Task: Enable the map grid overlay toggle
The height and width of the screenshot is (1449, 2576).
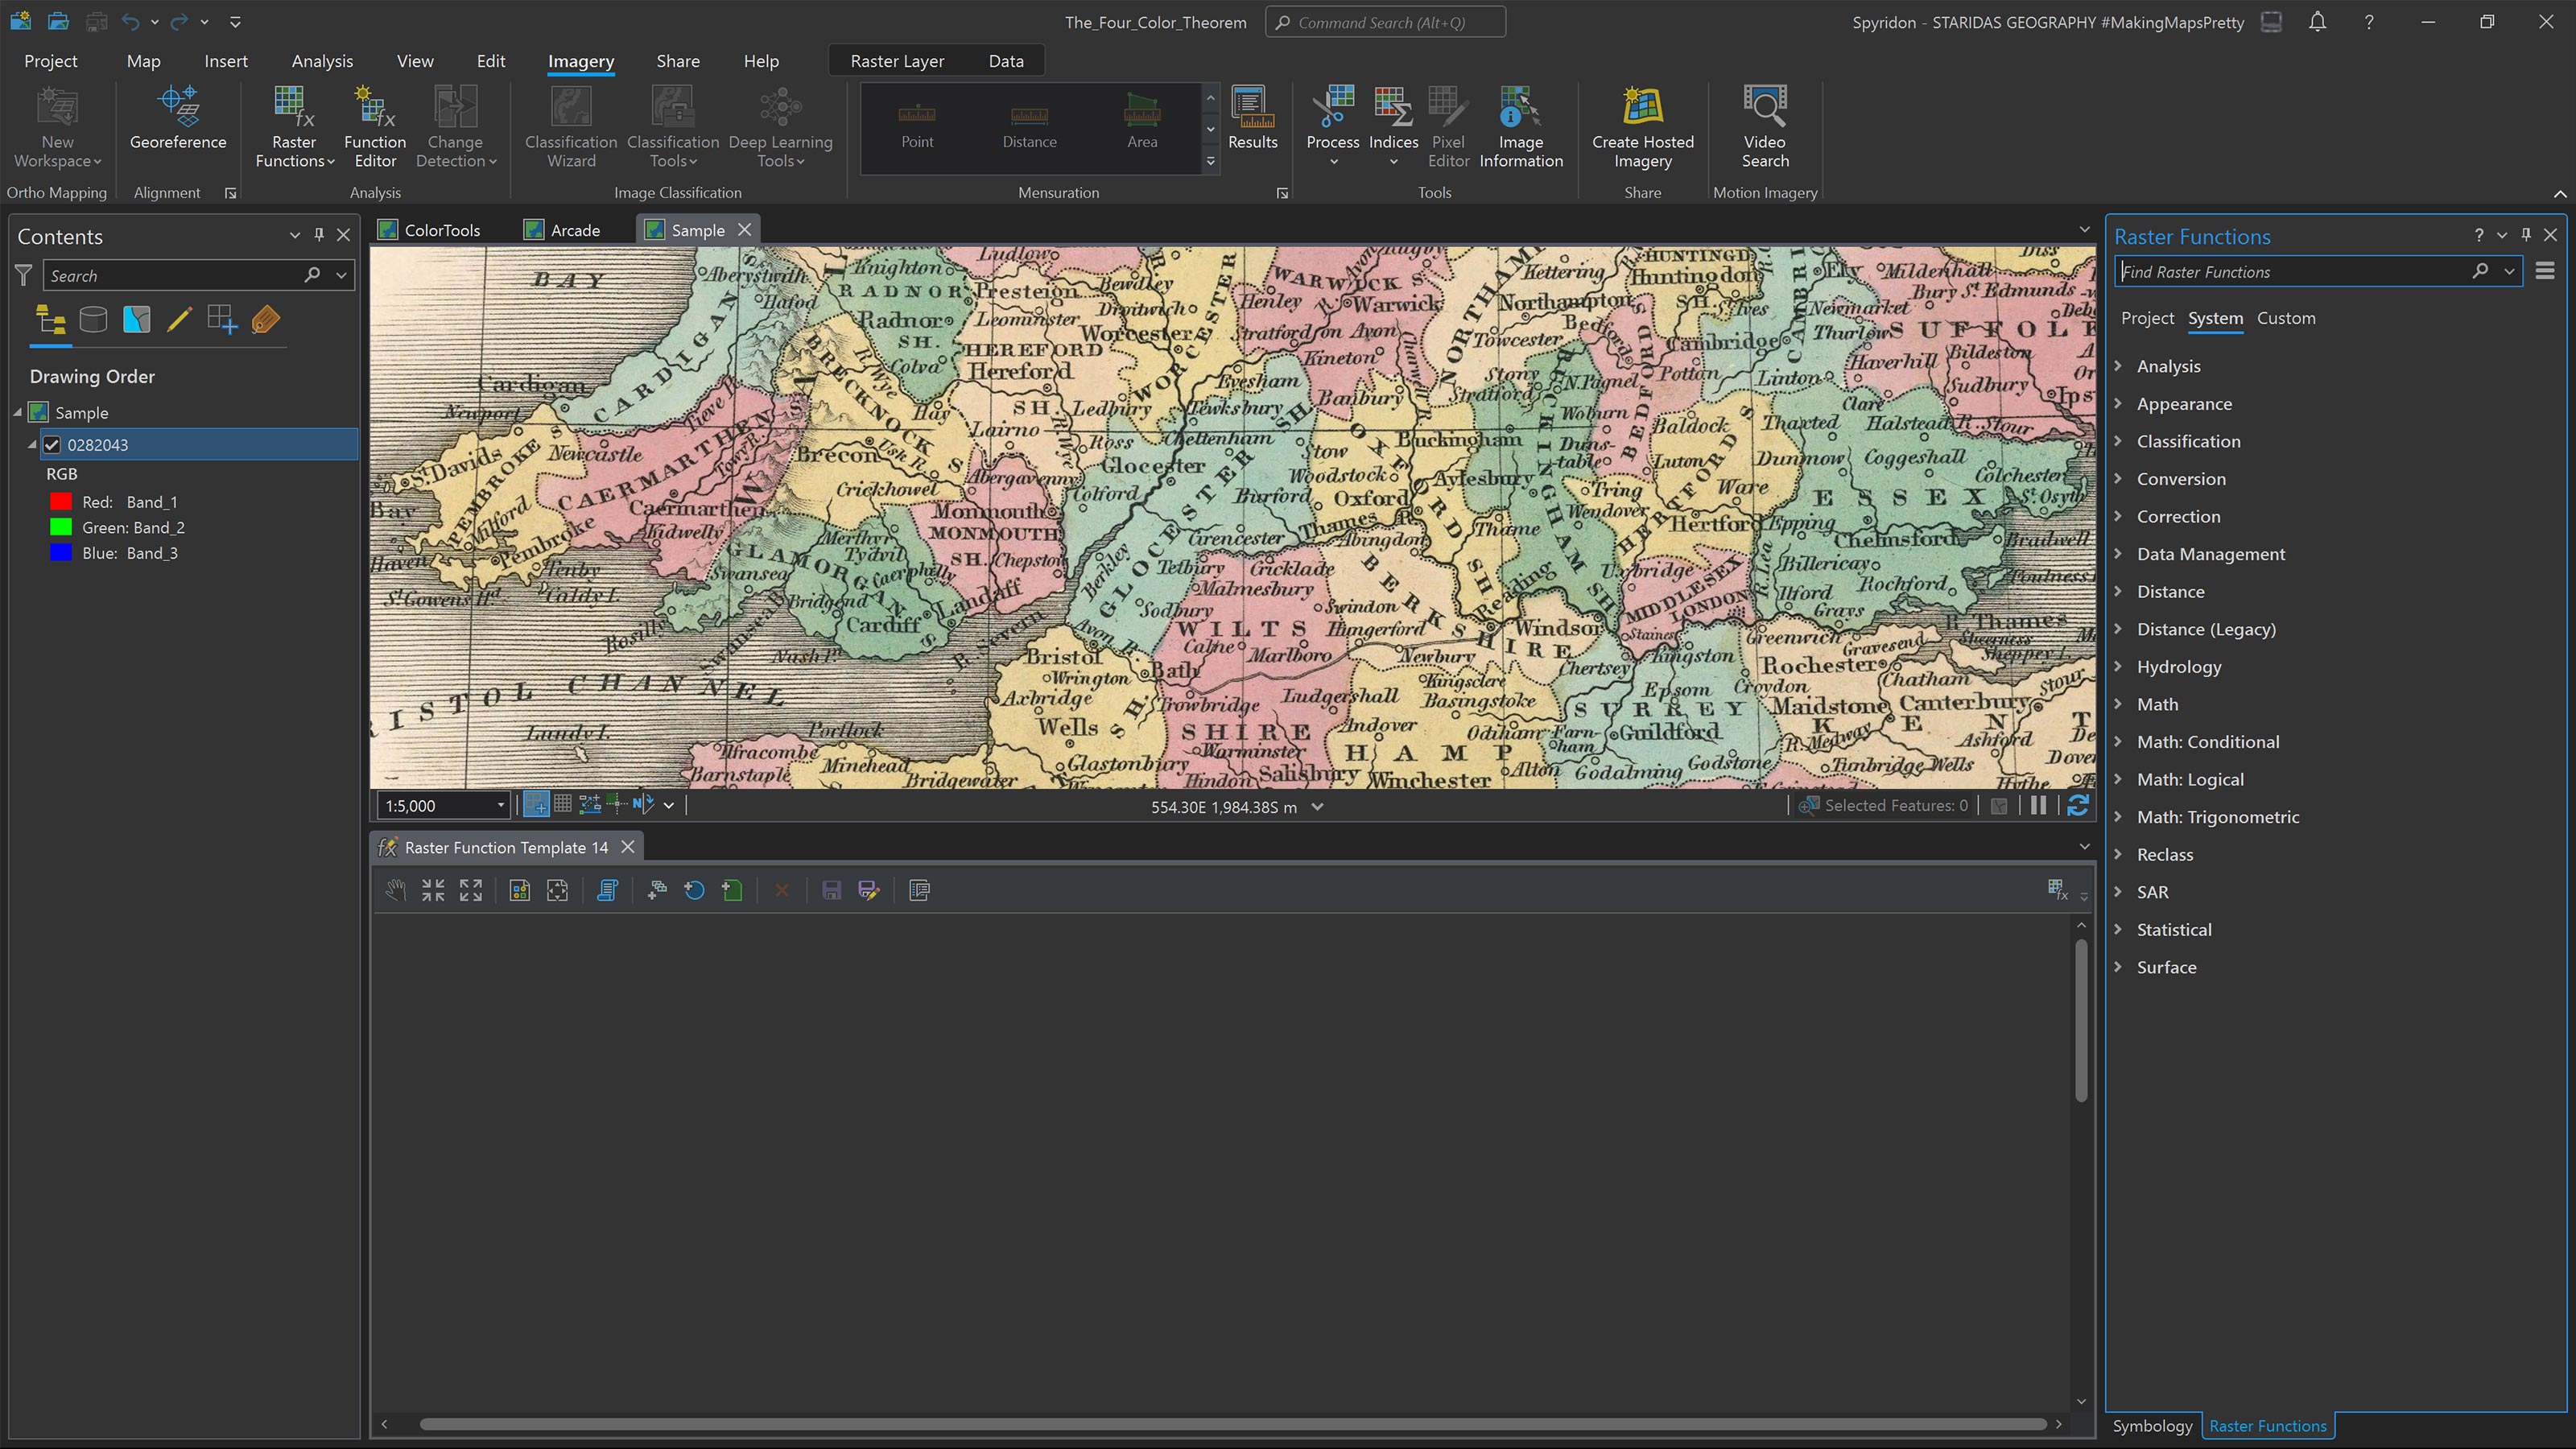Action: point(563,804)
